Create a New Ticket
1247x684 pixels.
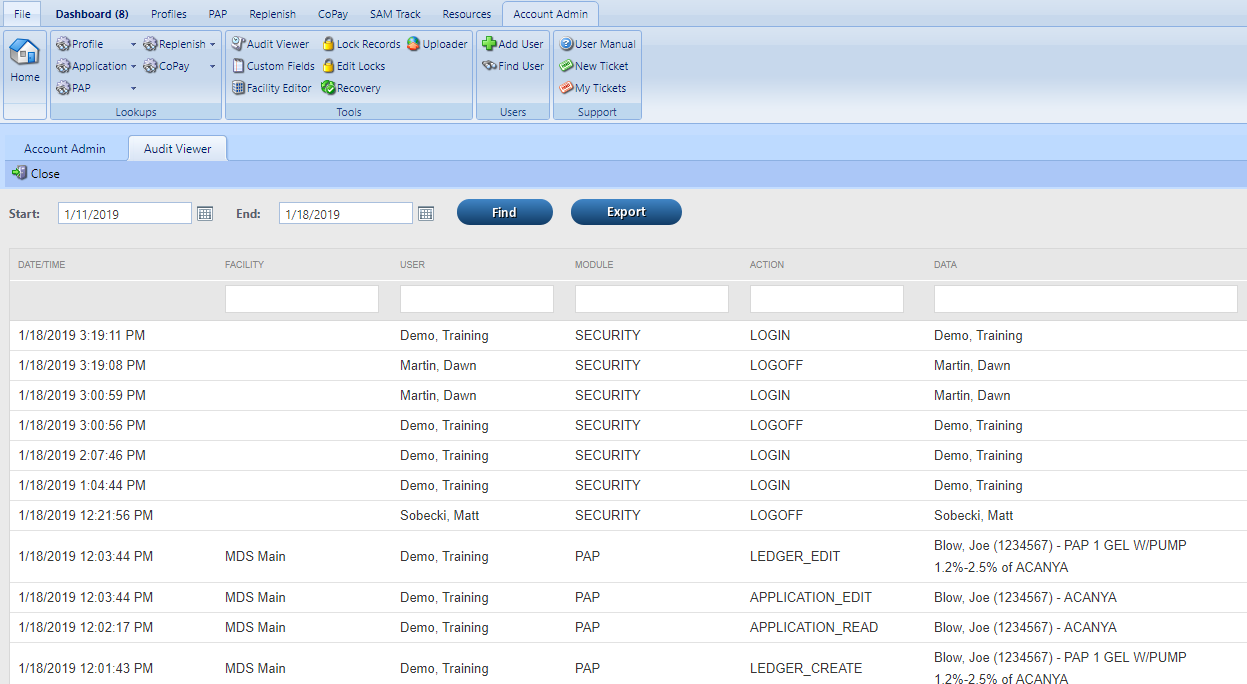click(596, 66)
